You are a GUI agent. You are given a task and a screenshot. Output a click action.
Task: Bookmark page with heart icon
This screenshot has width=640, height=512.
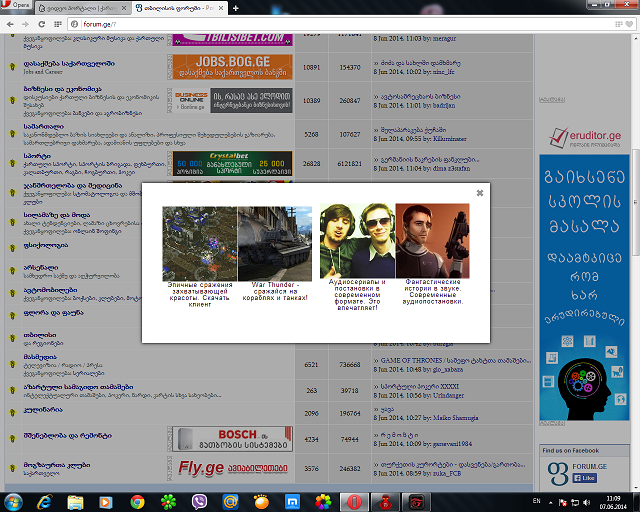(x=629, y=24)
